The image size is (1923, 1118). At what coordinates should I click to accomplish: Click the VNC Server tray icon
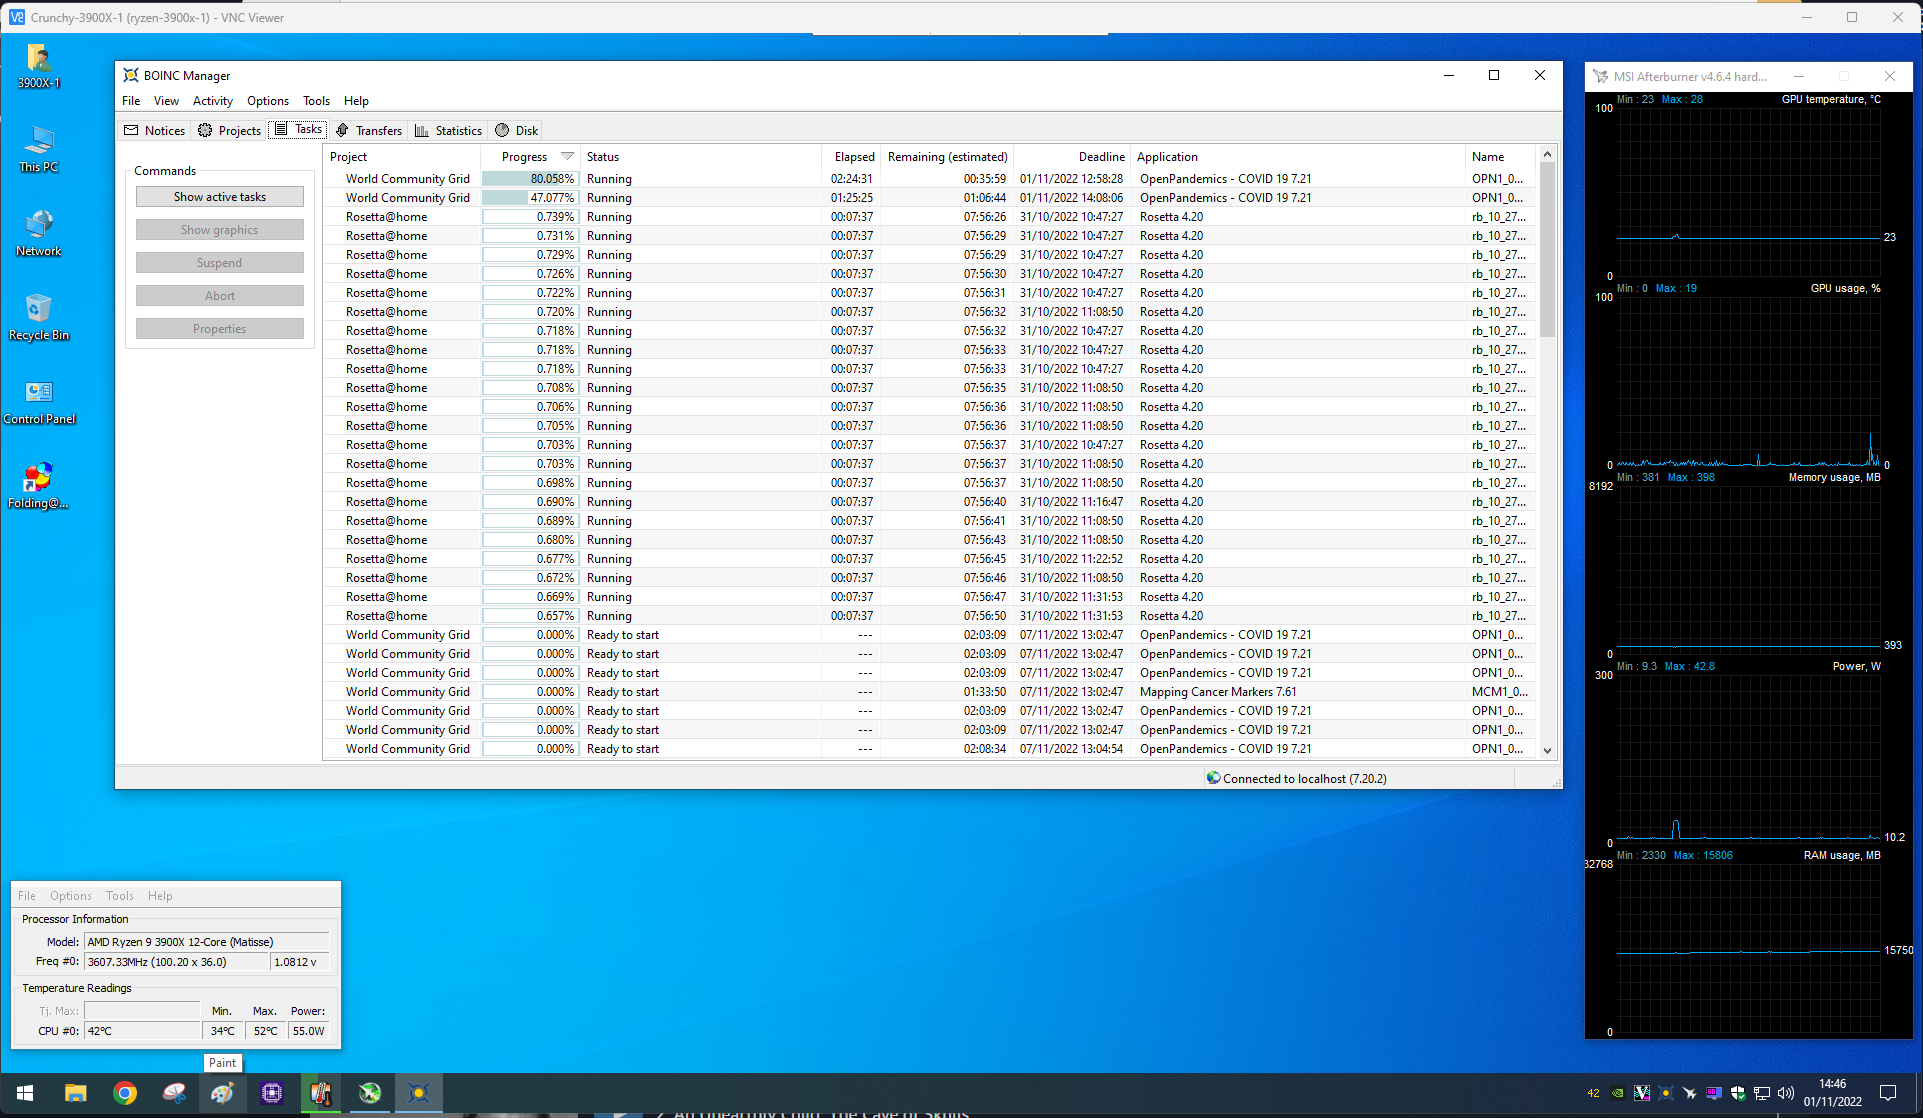point(1641,1093)
